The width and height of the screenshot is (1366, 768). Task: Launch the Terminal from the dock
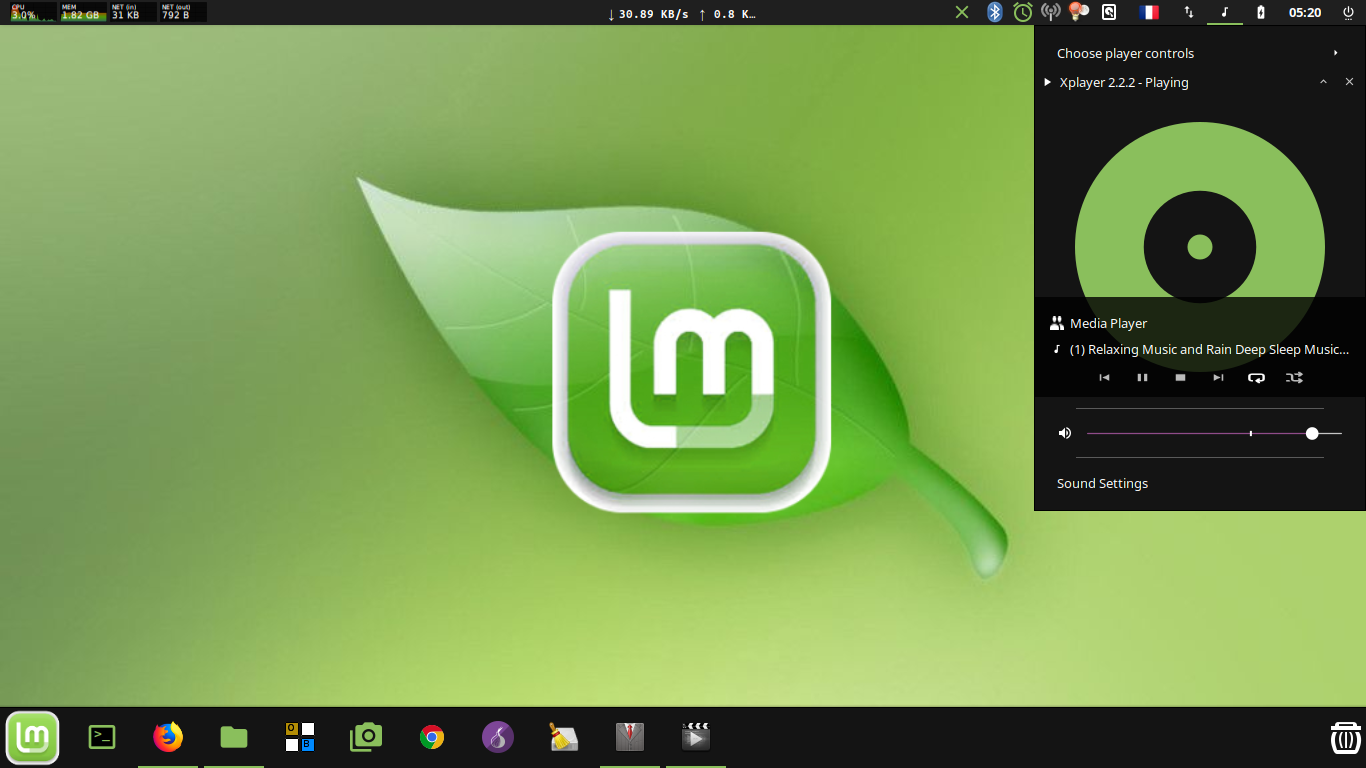[x=101, y=738]
